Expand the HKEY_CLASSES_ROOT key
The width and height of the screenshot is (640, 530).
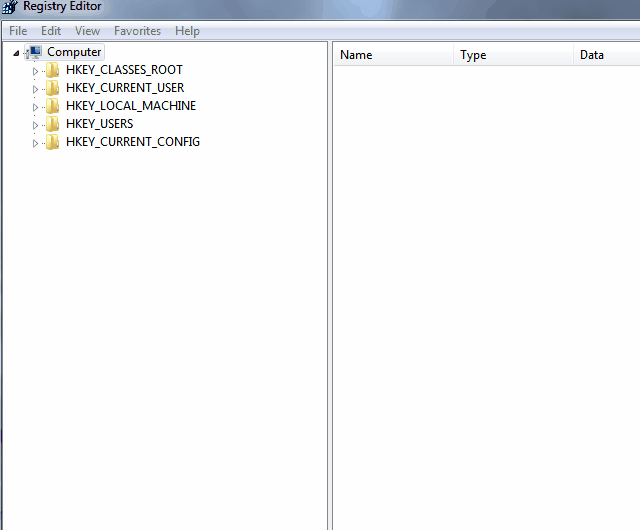35,71
